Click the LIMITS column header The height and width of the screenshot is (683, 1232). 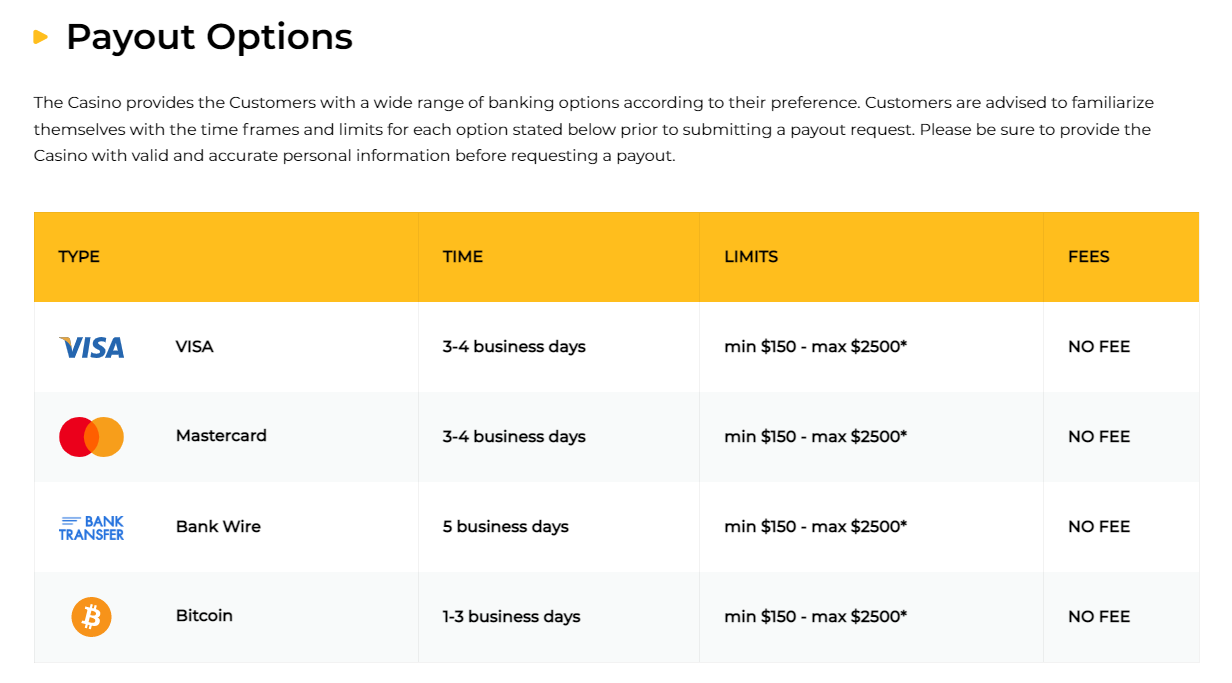click(751, 257)
